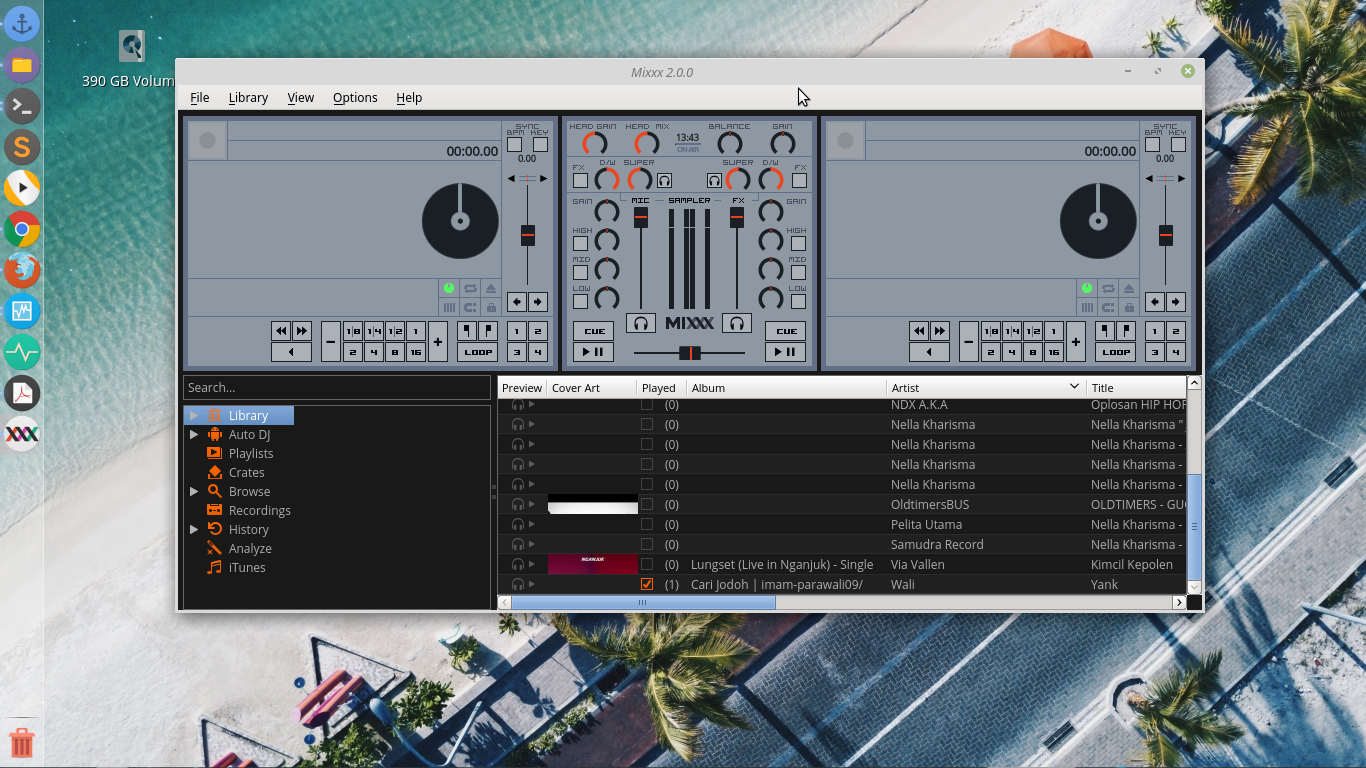Click LOOP button on the left deck
Viewport: 1366px width, 768px height.
click(478, 352)
